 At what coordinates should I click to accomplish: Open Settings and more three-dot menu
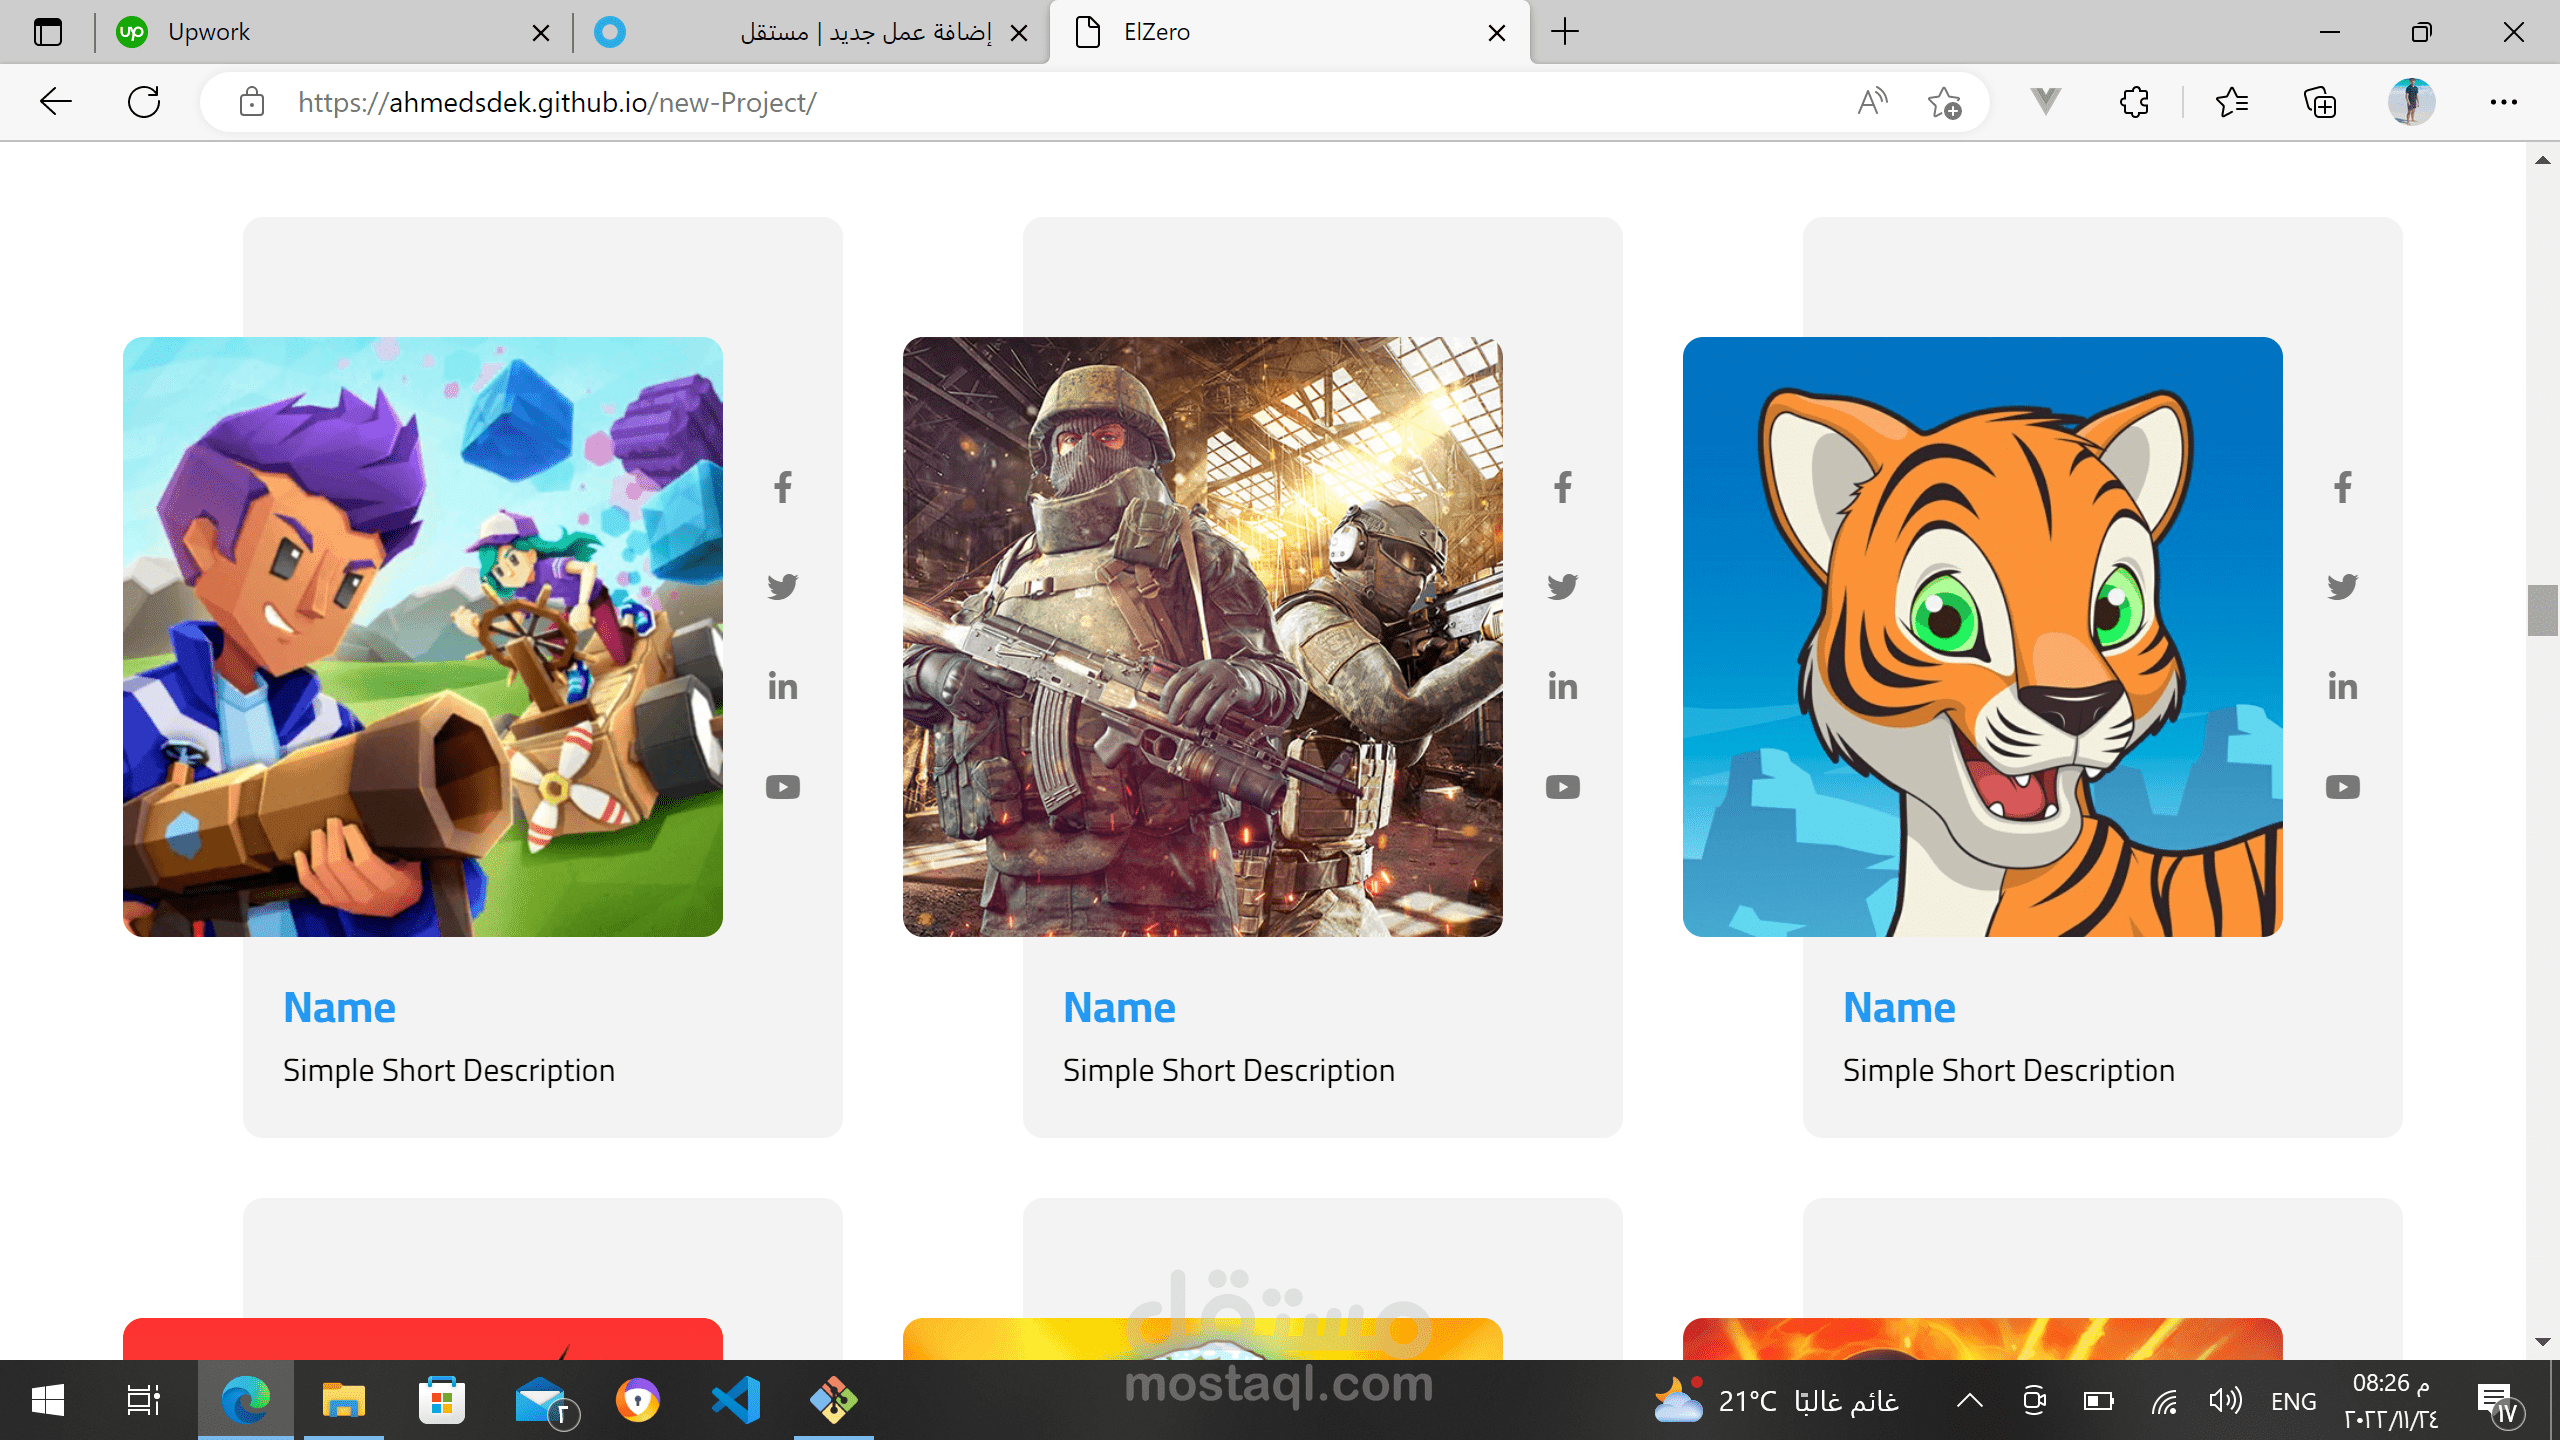point(2503,102)
